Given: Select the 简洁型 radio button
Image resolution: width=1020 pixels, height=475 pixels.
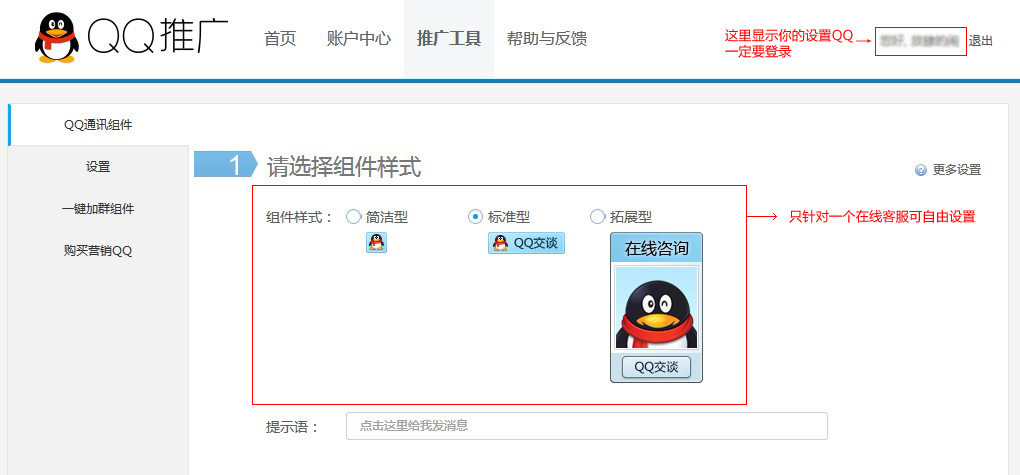Looking at the screenshot, I should pyautogui.click(x=353, y=217).
